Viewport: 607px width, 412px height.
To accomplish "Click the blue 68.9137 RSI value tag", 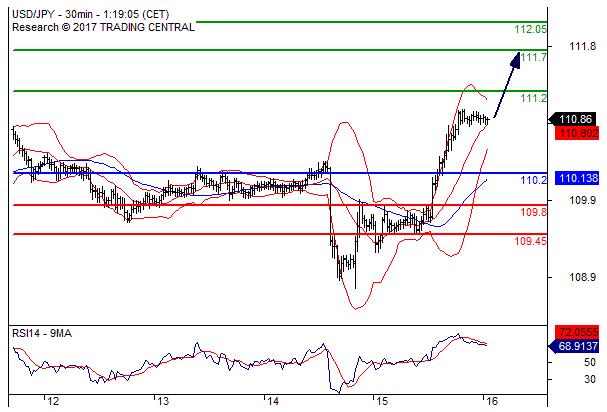I will pos(574,346).
